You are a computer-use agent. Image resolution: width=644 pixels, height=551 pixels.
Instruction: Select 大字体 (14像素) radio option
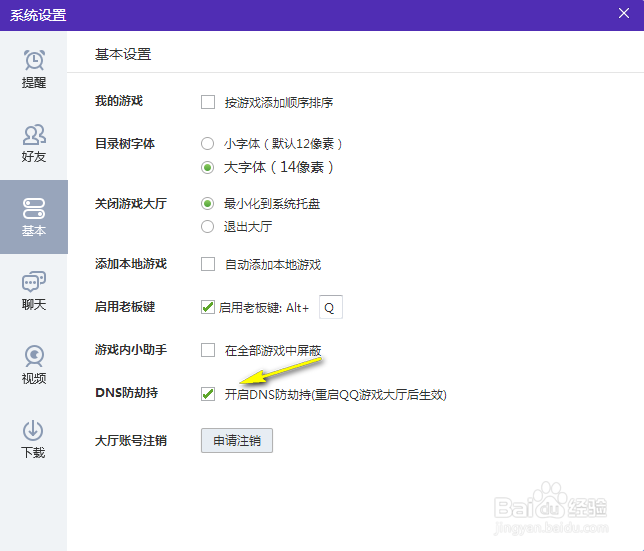[207, 168]
